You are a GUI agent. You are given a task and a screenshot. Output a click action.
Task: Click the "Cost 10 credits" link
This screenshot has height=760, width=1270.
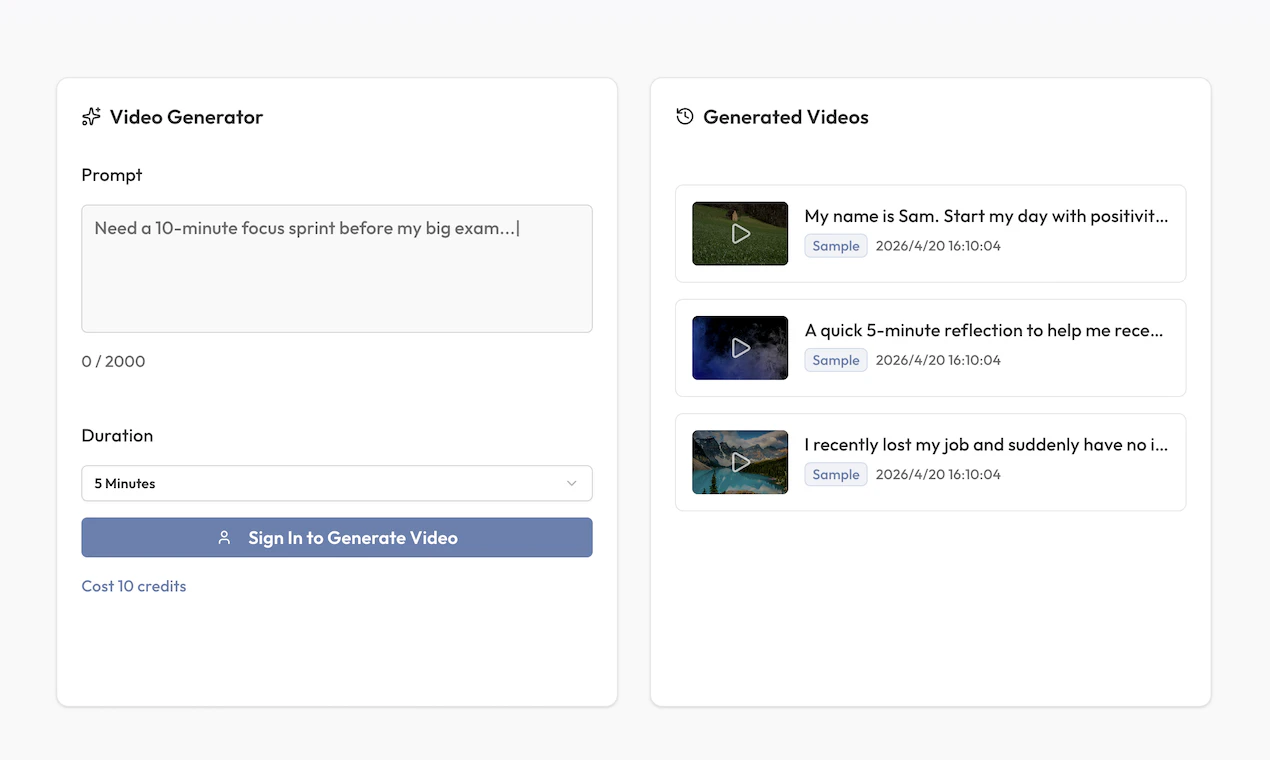click(133, 586)
